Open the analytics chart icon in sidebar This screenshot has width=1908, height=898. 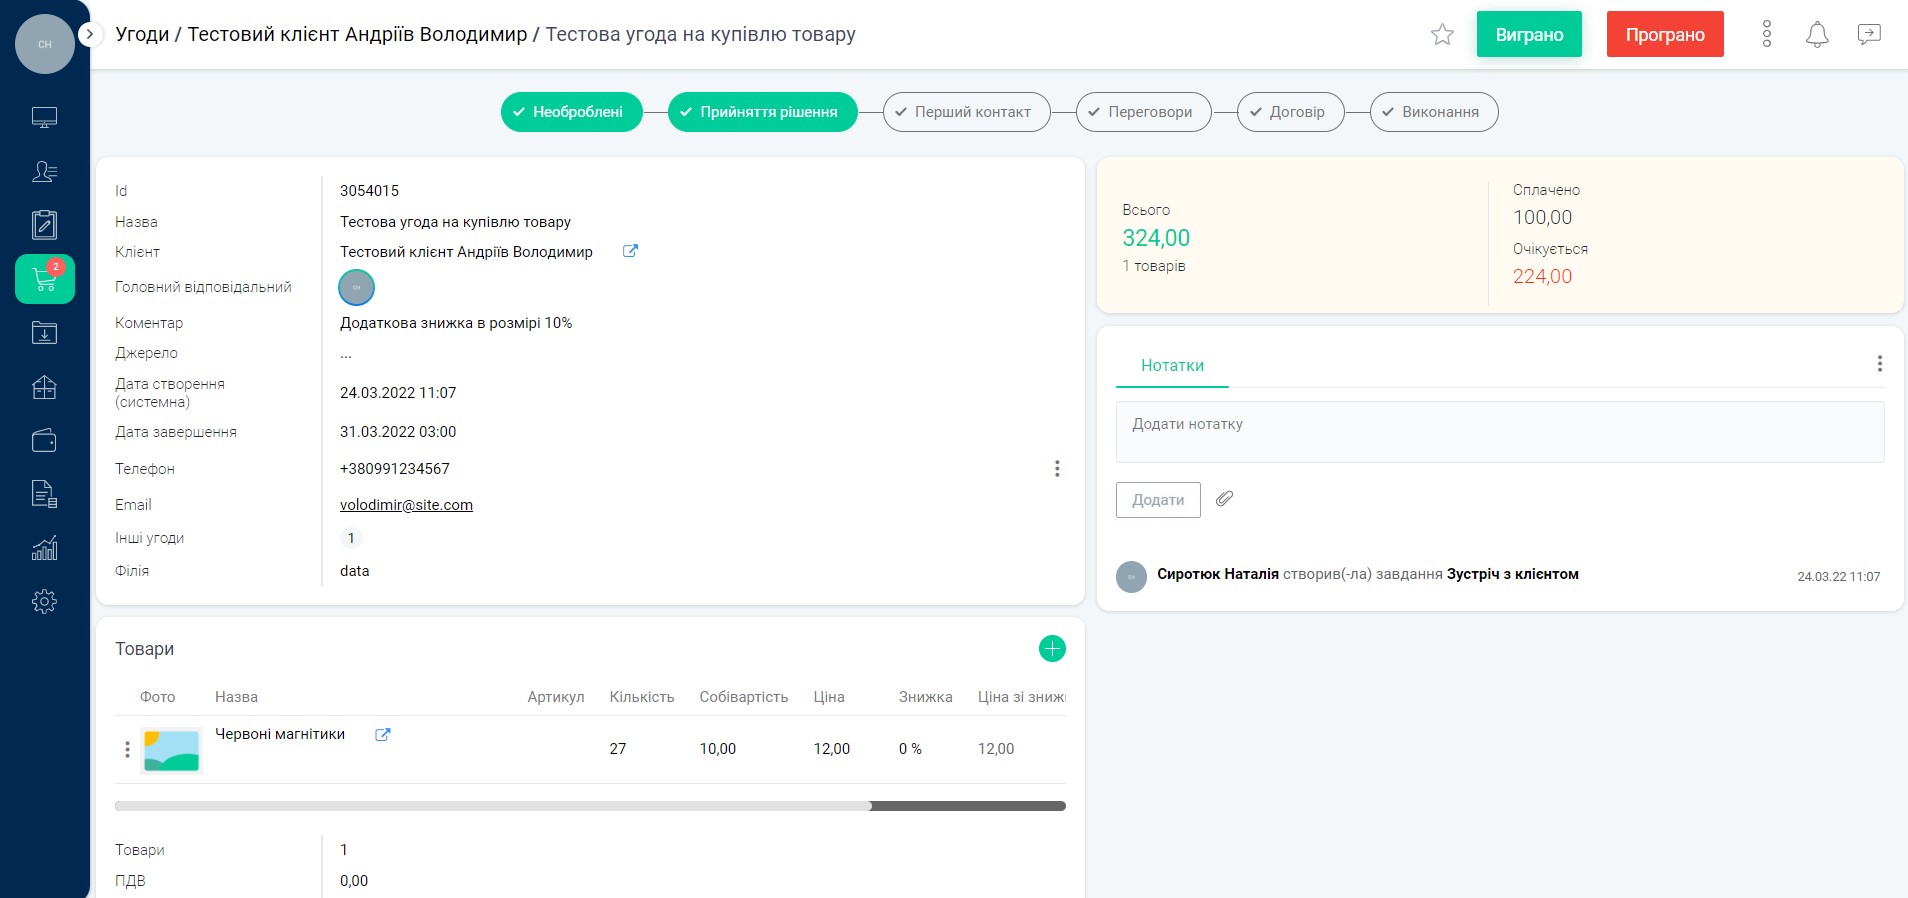[x=45, y=548]
